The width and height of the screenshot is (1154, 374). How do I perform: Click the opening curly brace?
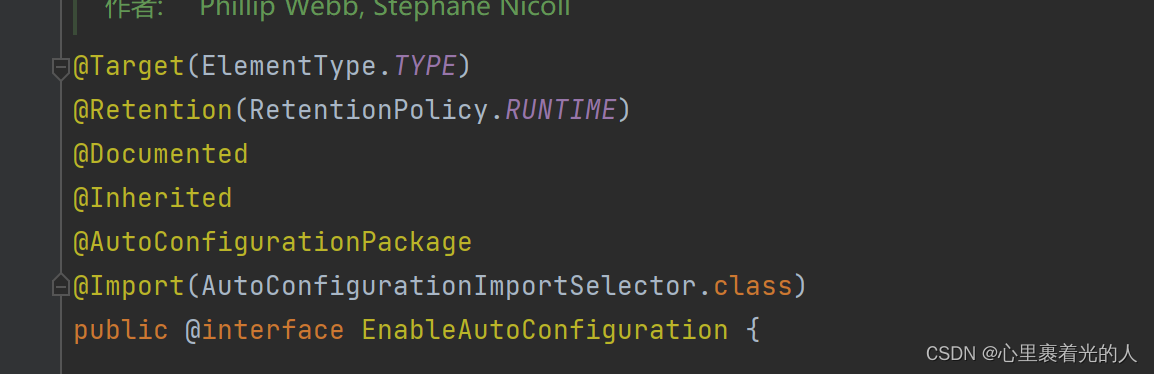[x=752, y=330]
